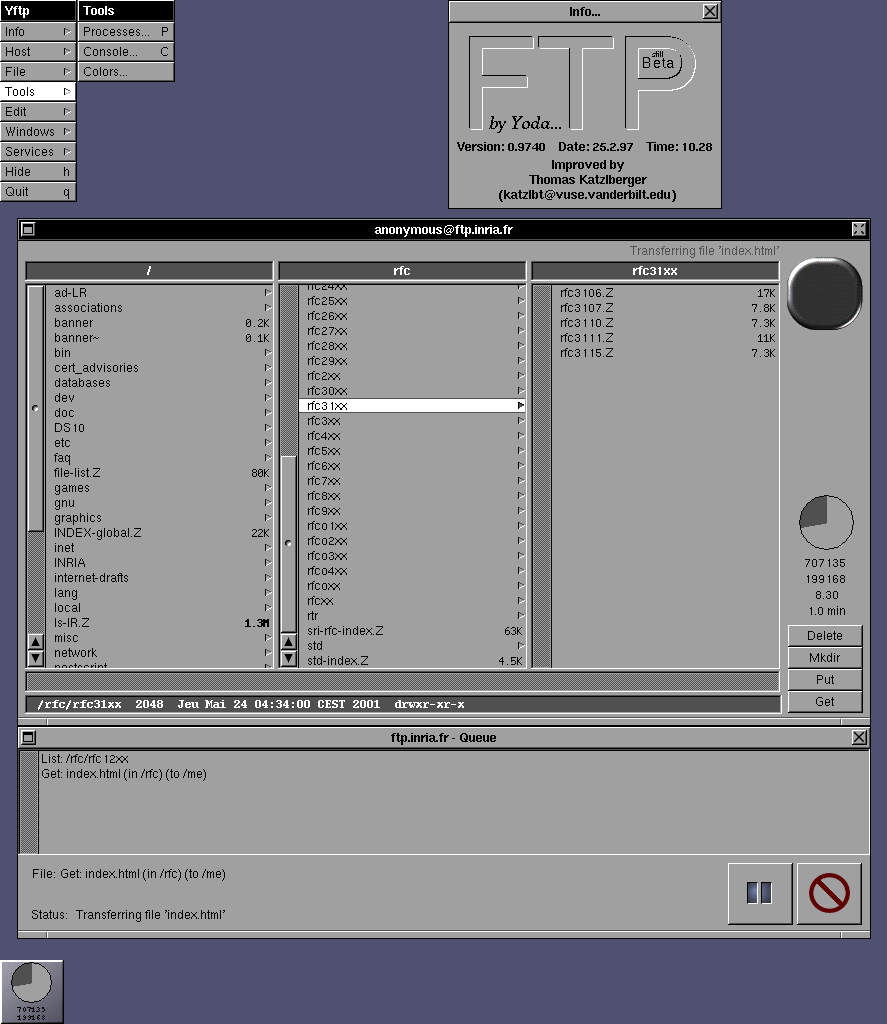Screen dimensions: 887x1024
Task: Select the banner file in root column
Action: click(159, 323)
